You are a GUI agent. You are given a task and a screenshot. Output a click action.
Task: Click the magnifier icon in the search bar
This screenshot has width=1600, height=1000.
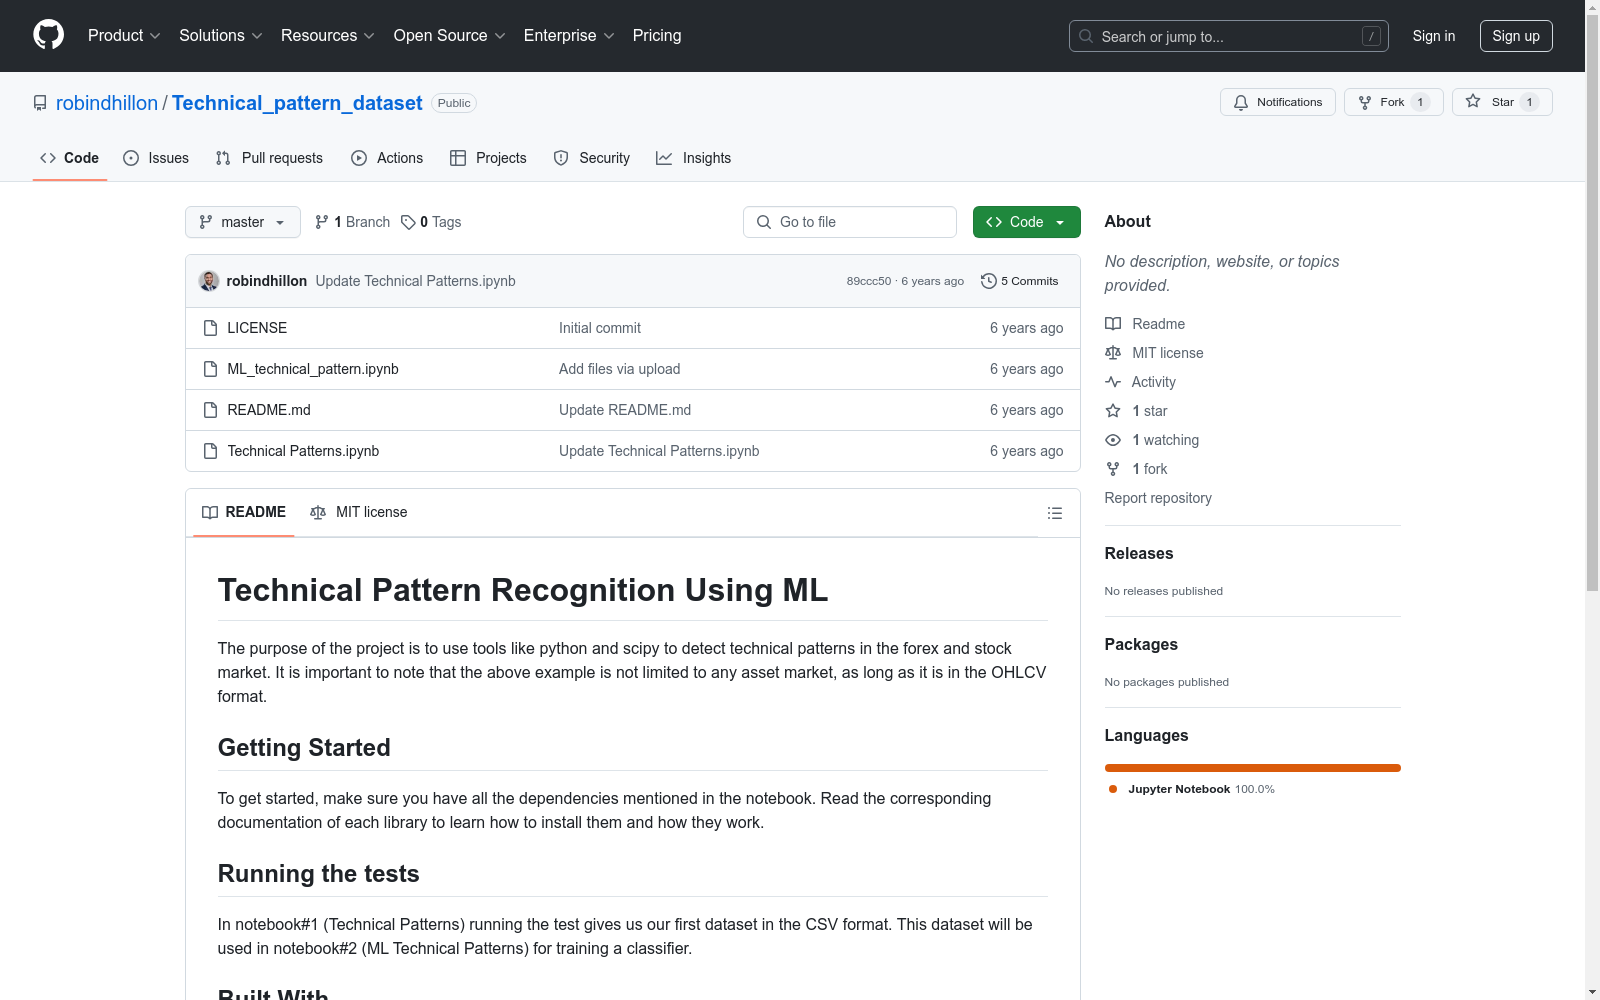click(1086, 36)
